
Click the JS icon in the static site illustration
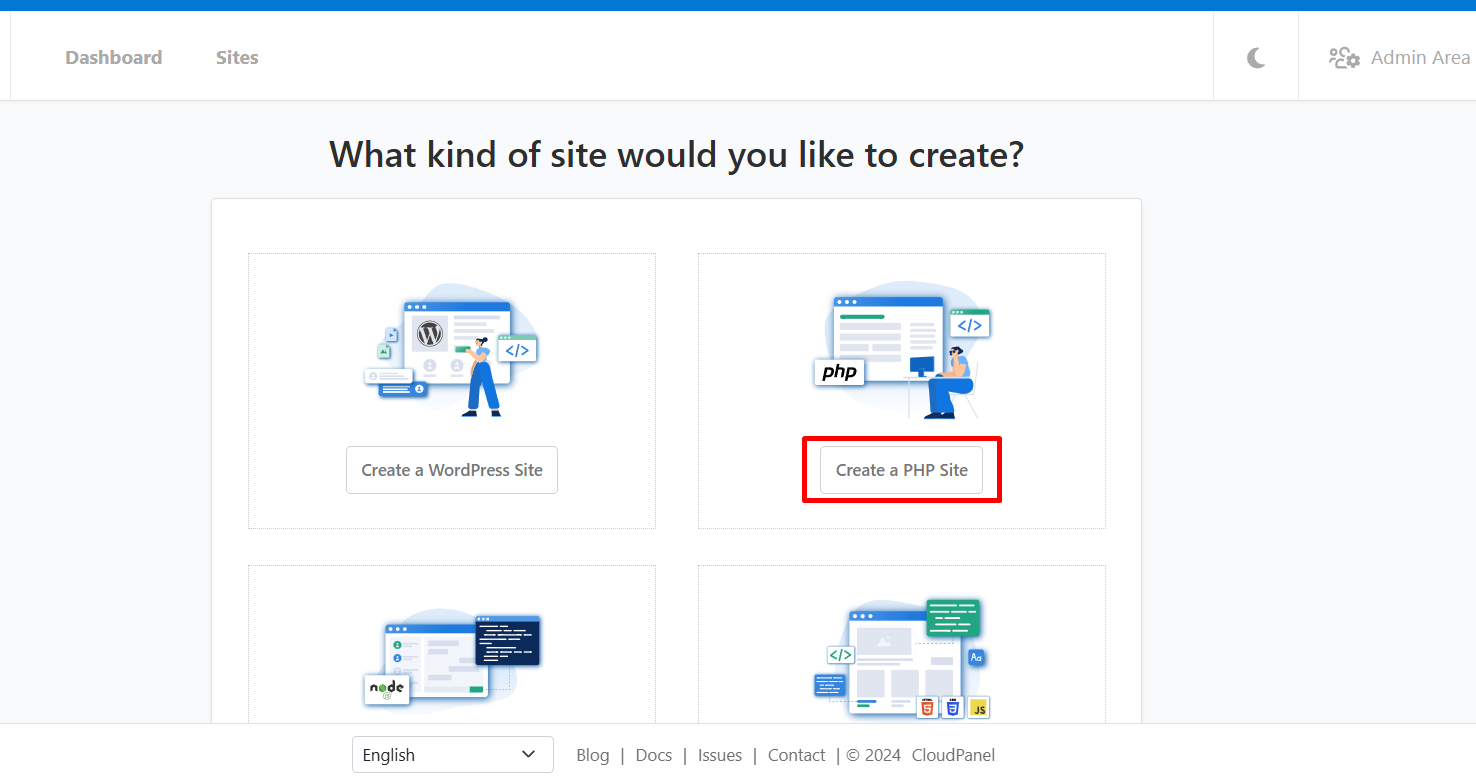[979, 707]
